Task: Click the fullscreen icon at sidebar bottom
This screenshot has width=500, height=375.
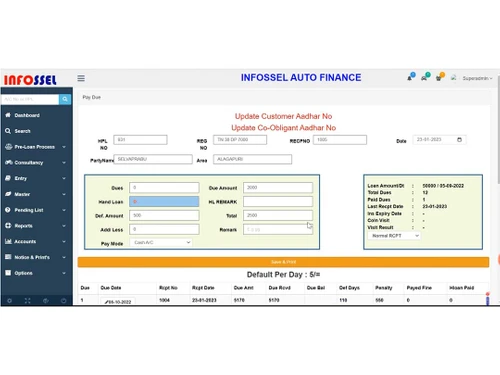Action: pyautogui.click(x=27, y=301)
